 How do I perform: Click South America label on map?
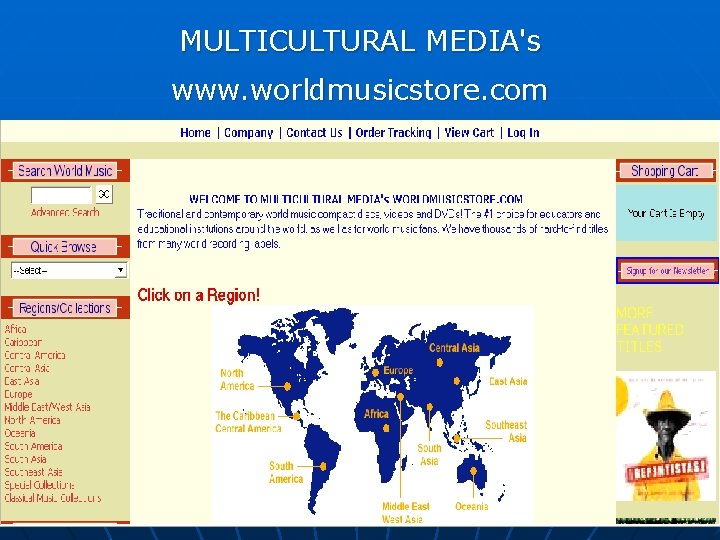286,472
